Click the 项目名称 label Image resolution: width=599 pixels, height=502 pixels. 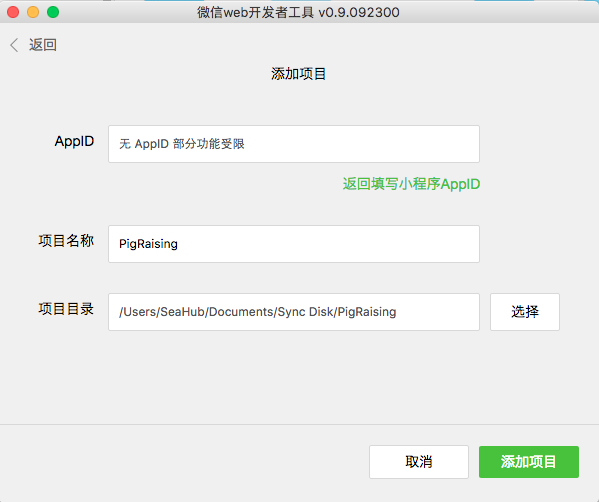[x=66, y=241]
